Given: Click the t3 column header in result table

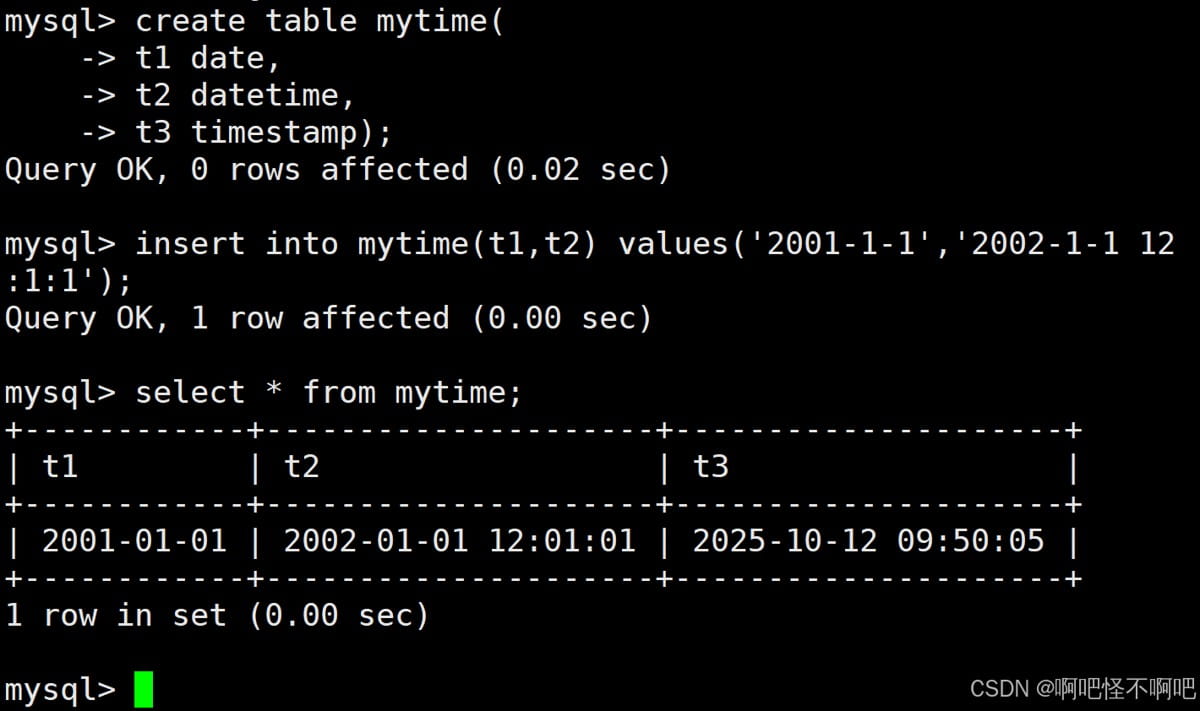Looking at the screenshot, I should pos(711,466).
